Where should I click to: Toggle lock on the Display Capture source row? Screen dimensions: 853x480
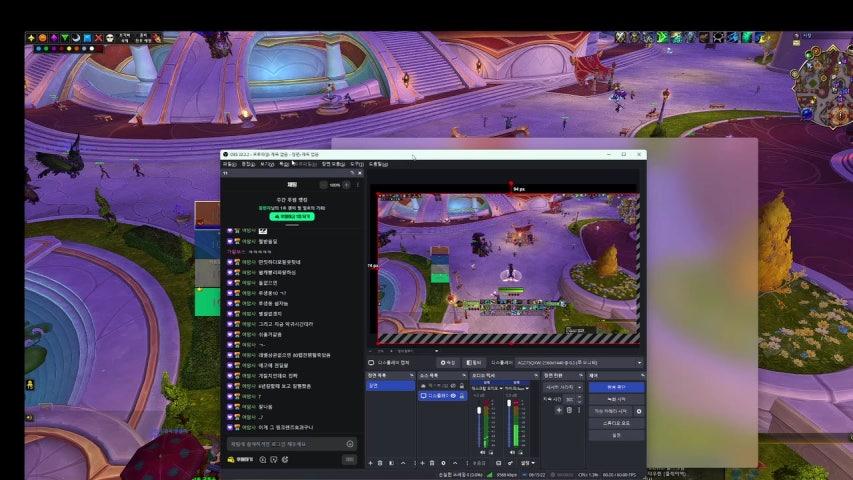(462, 396)
